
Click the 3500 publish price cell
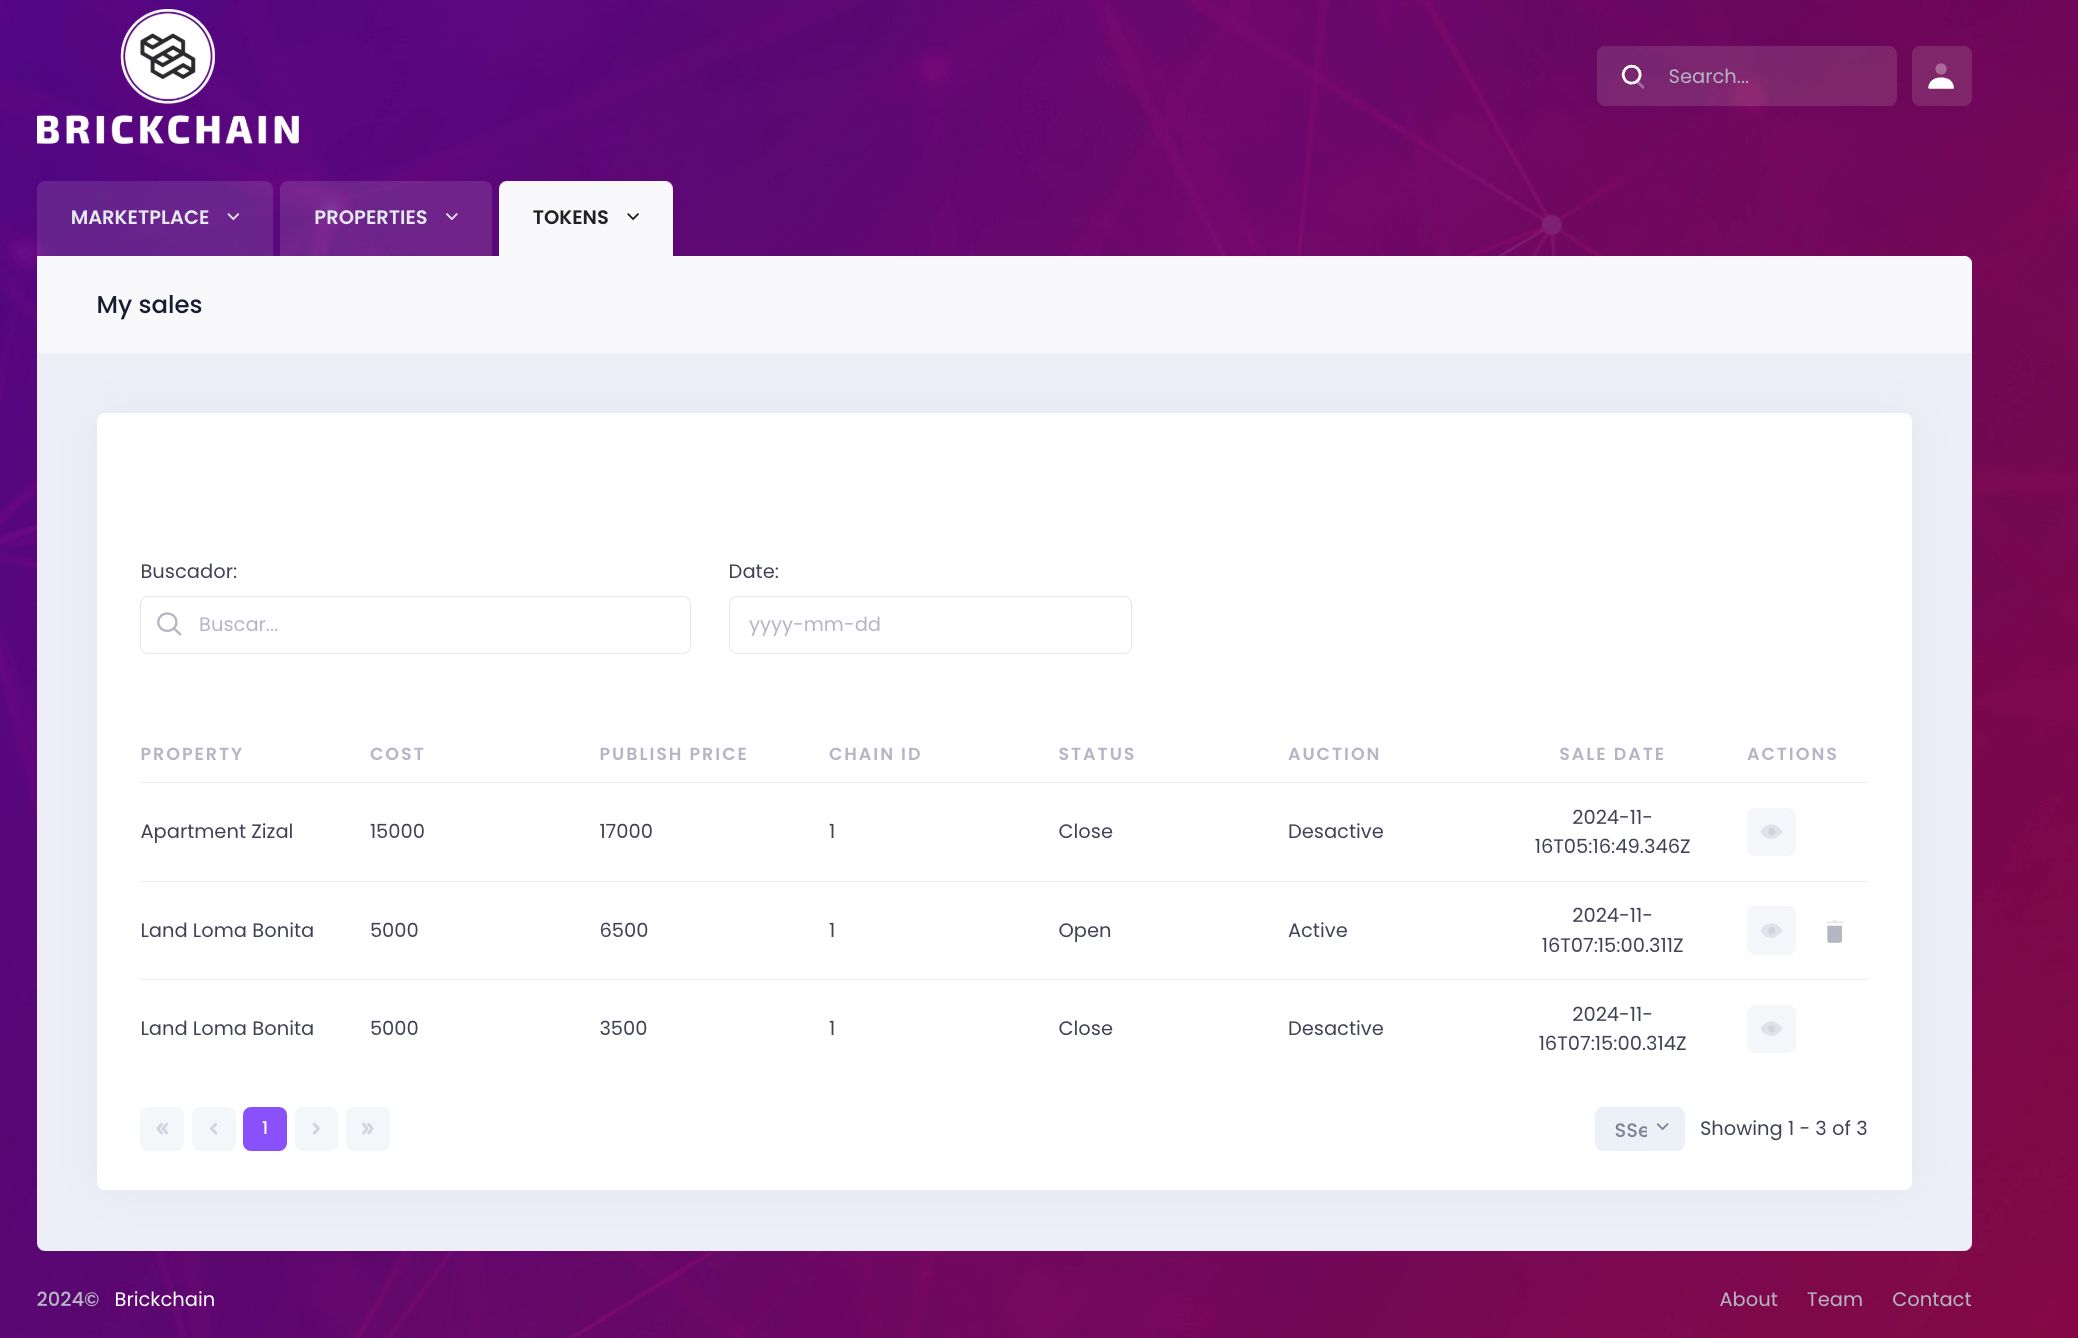tap(623, 1028)
